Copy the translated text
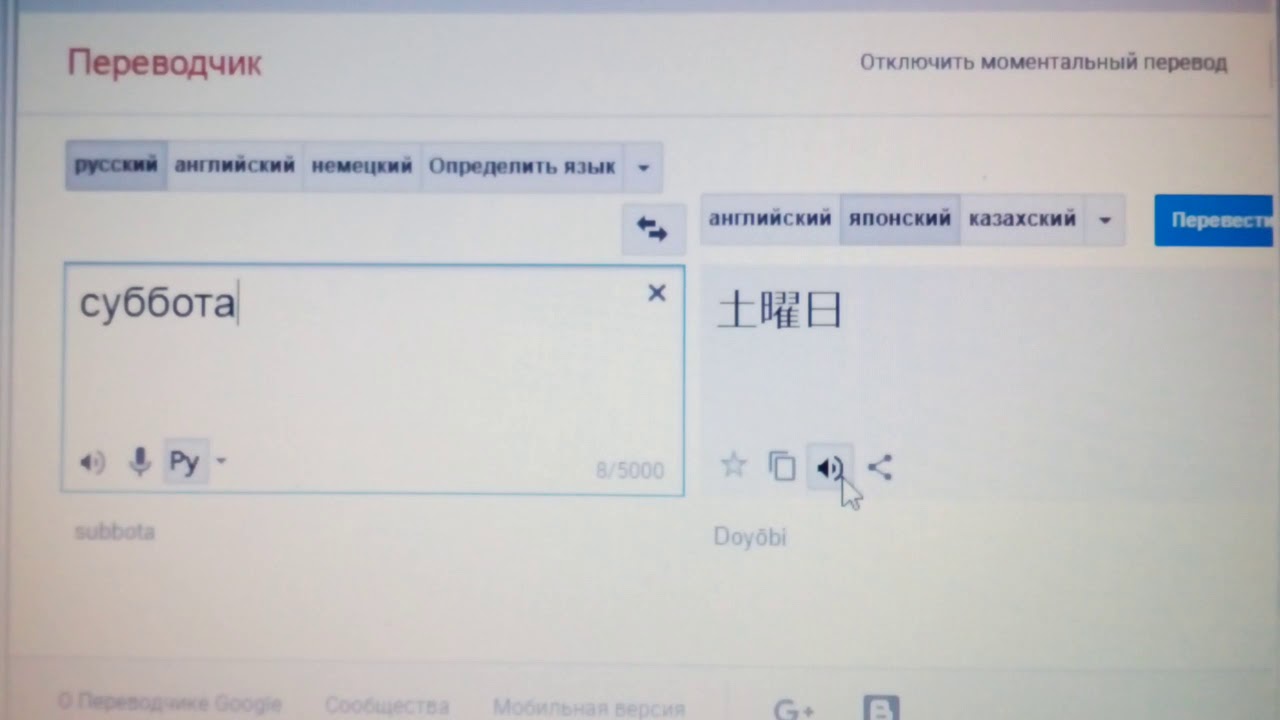Viewport: 1280px width, 720px height. click(x=782, y=466)
